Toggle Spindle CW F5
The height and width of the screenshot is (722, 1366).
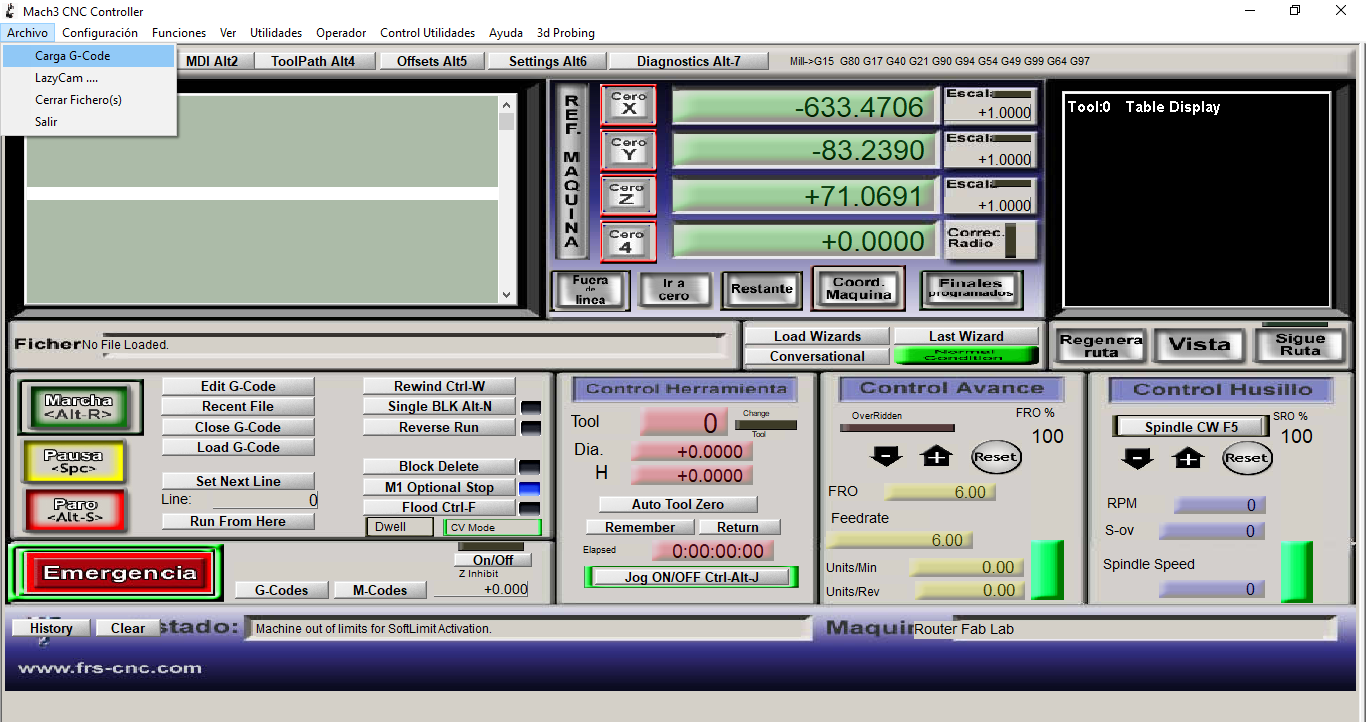(1191, 427)
